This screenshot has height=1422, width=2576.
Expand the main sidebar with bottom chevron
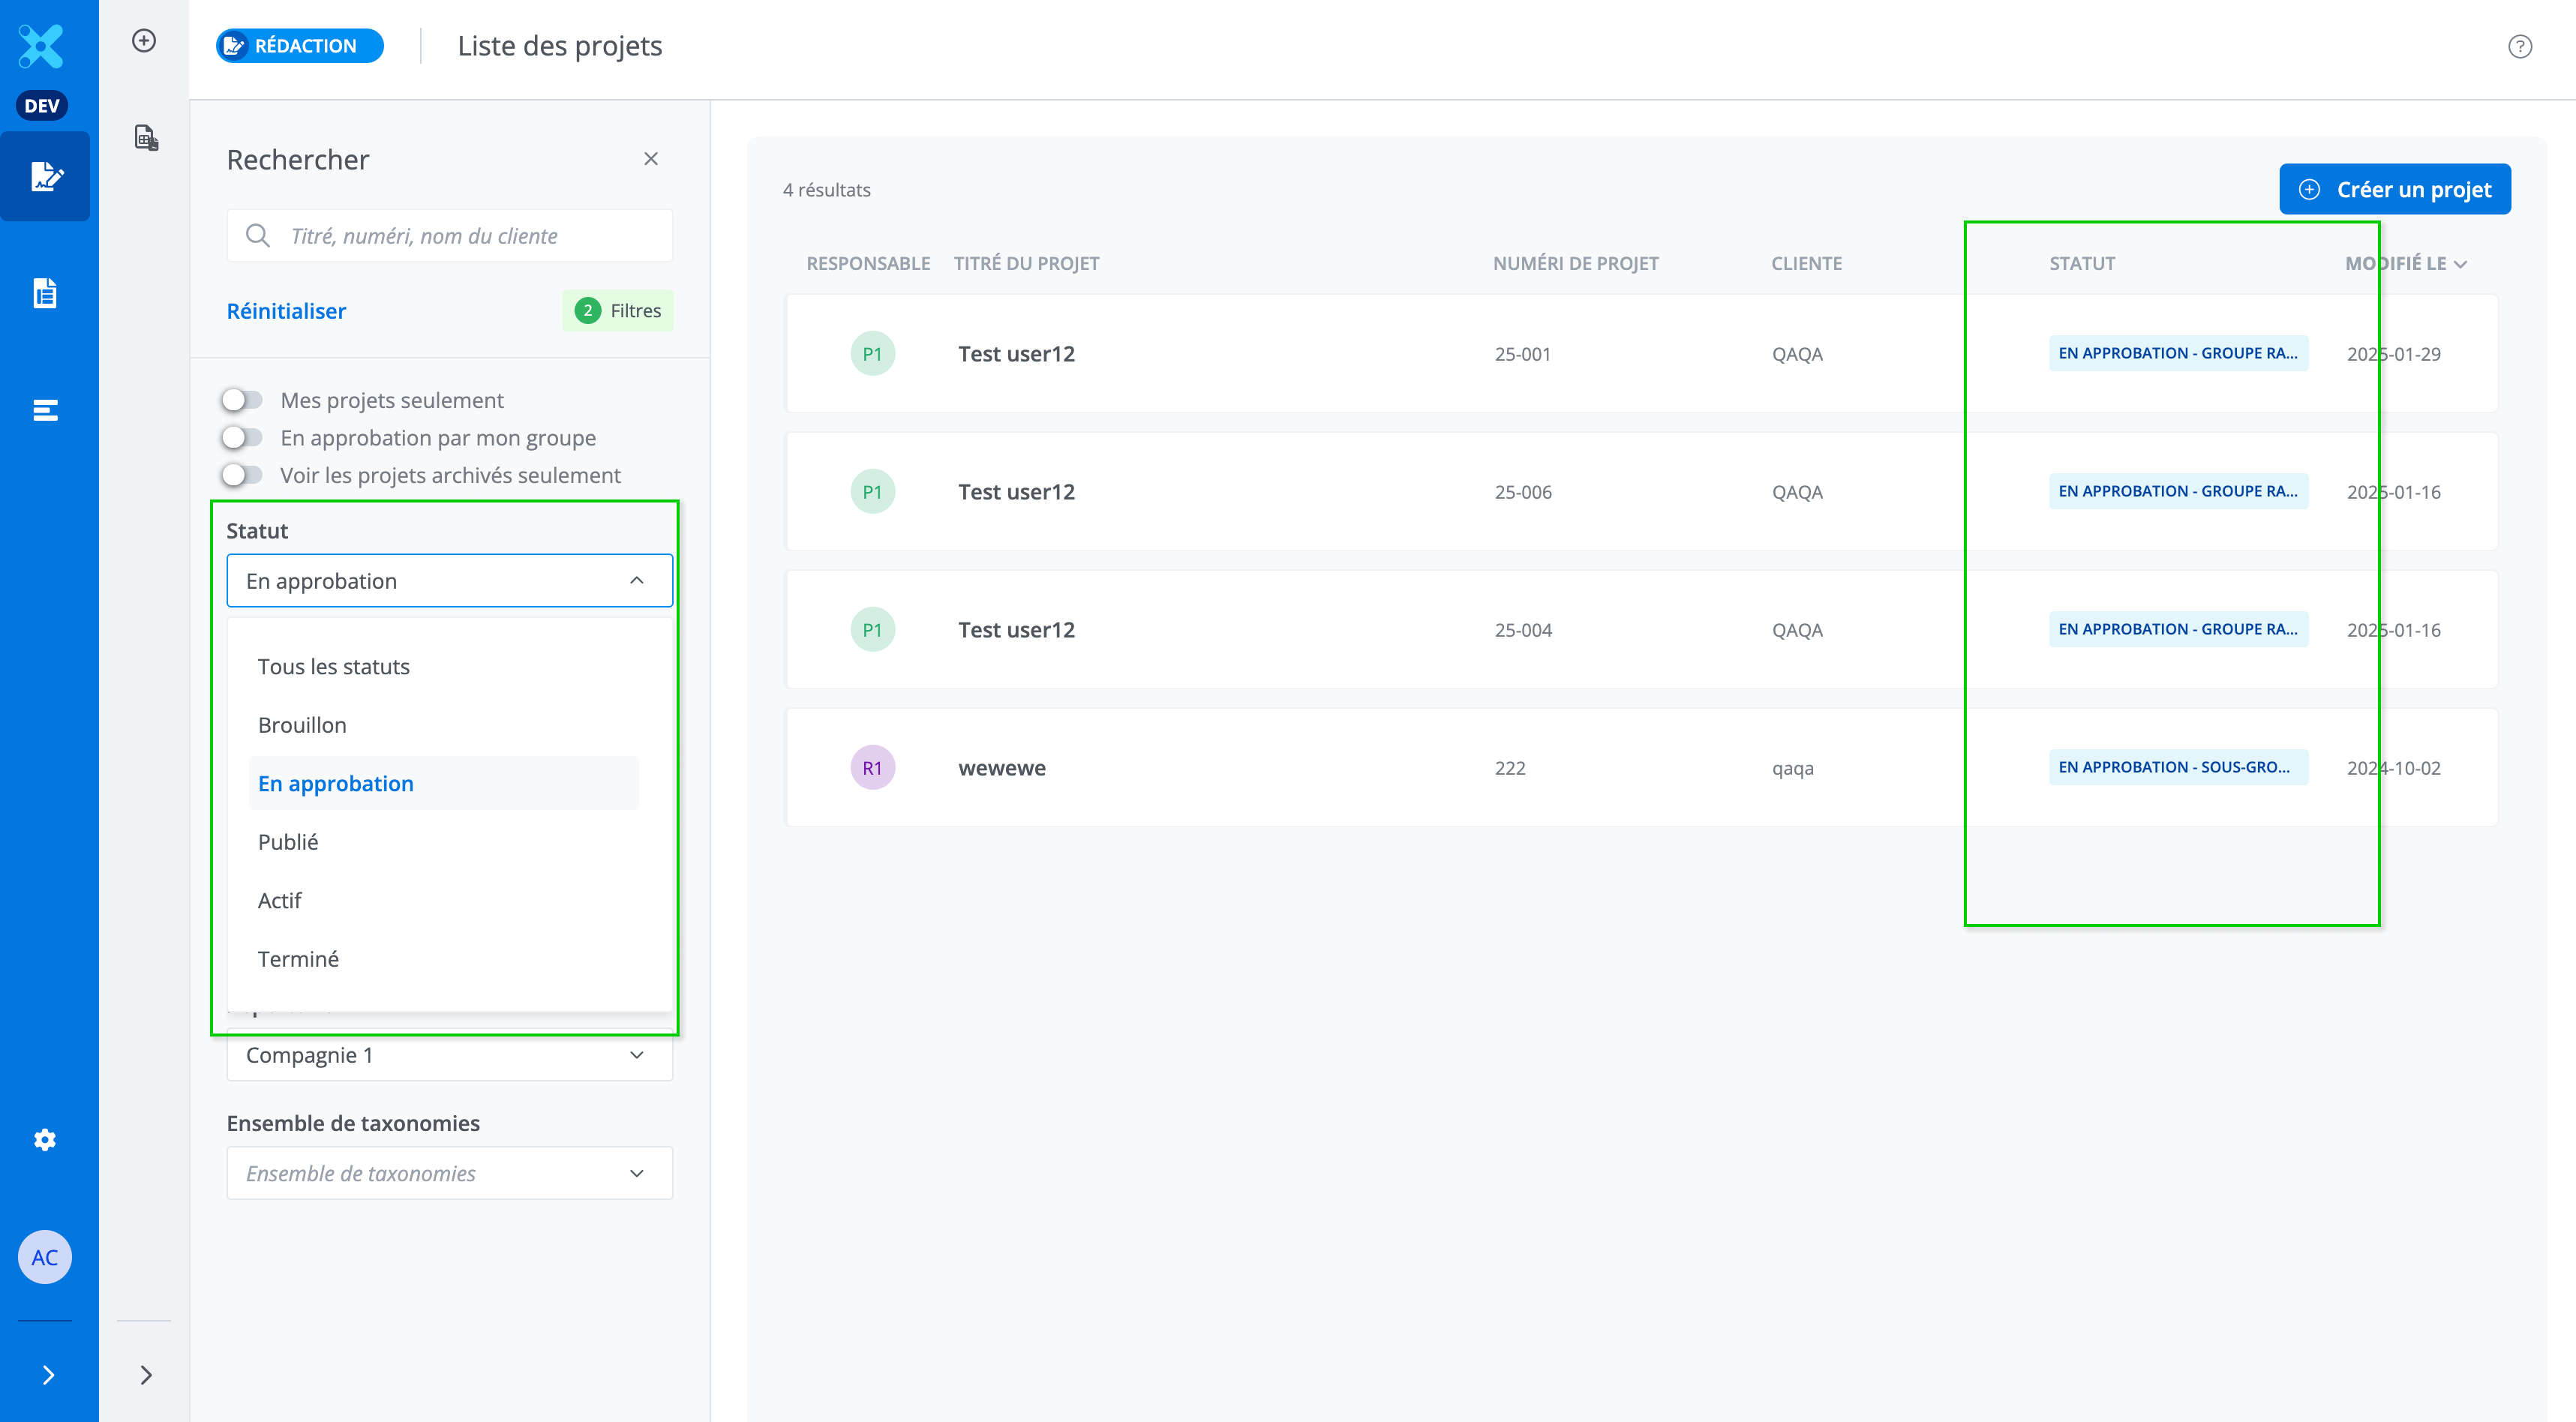coord(47,1374)
